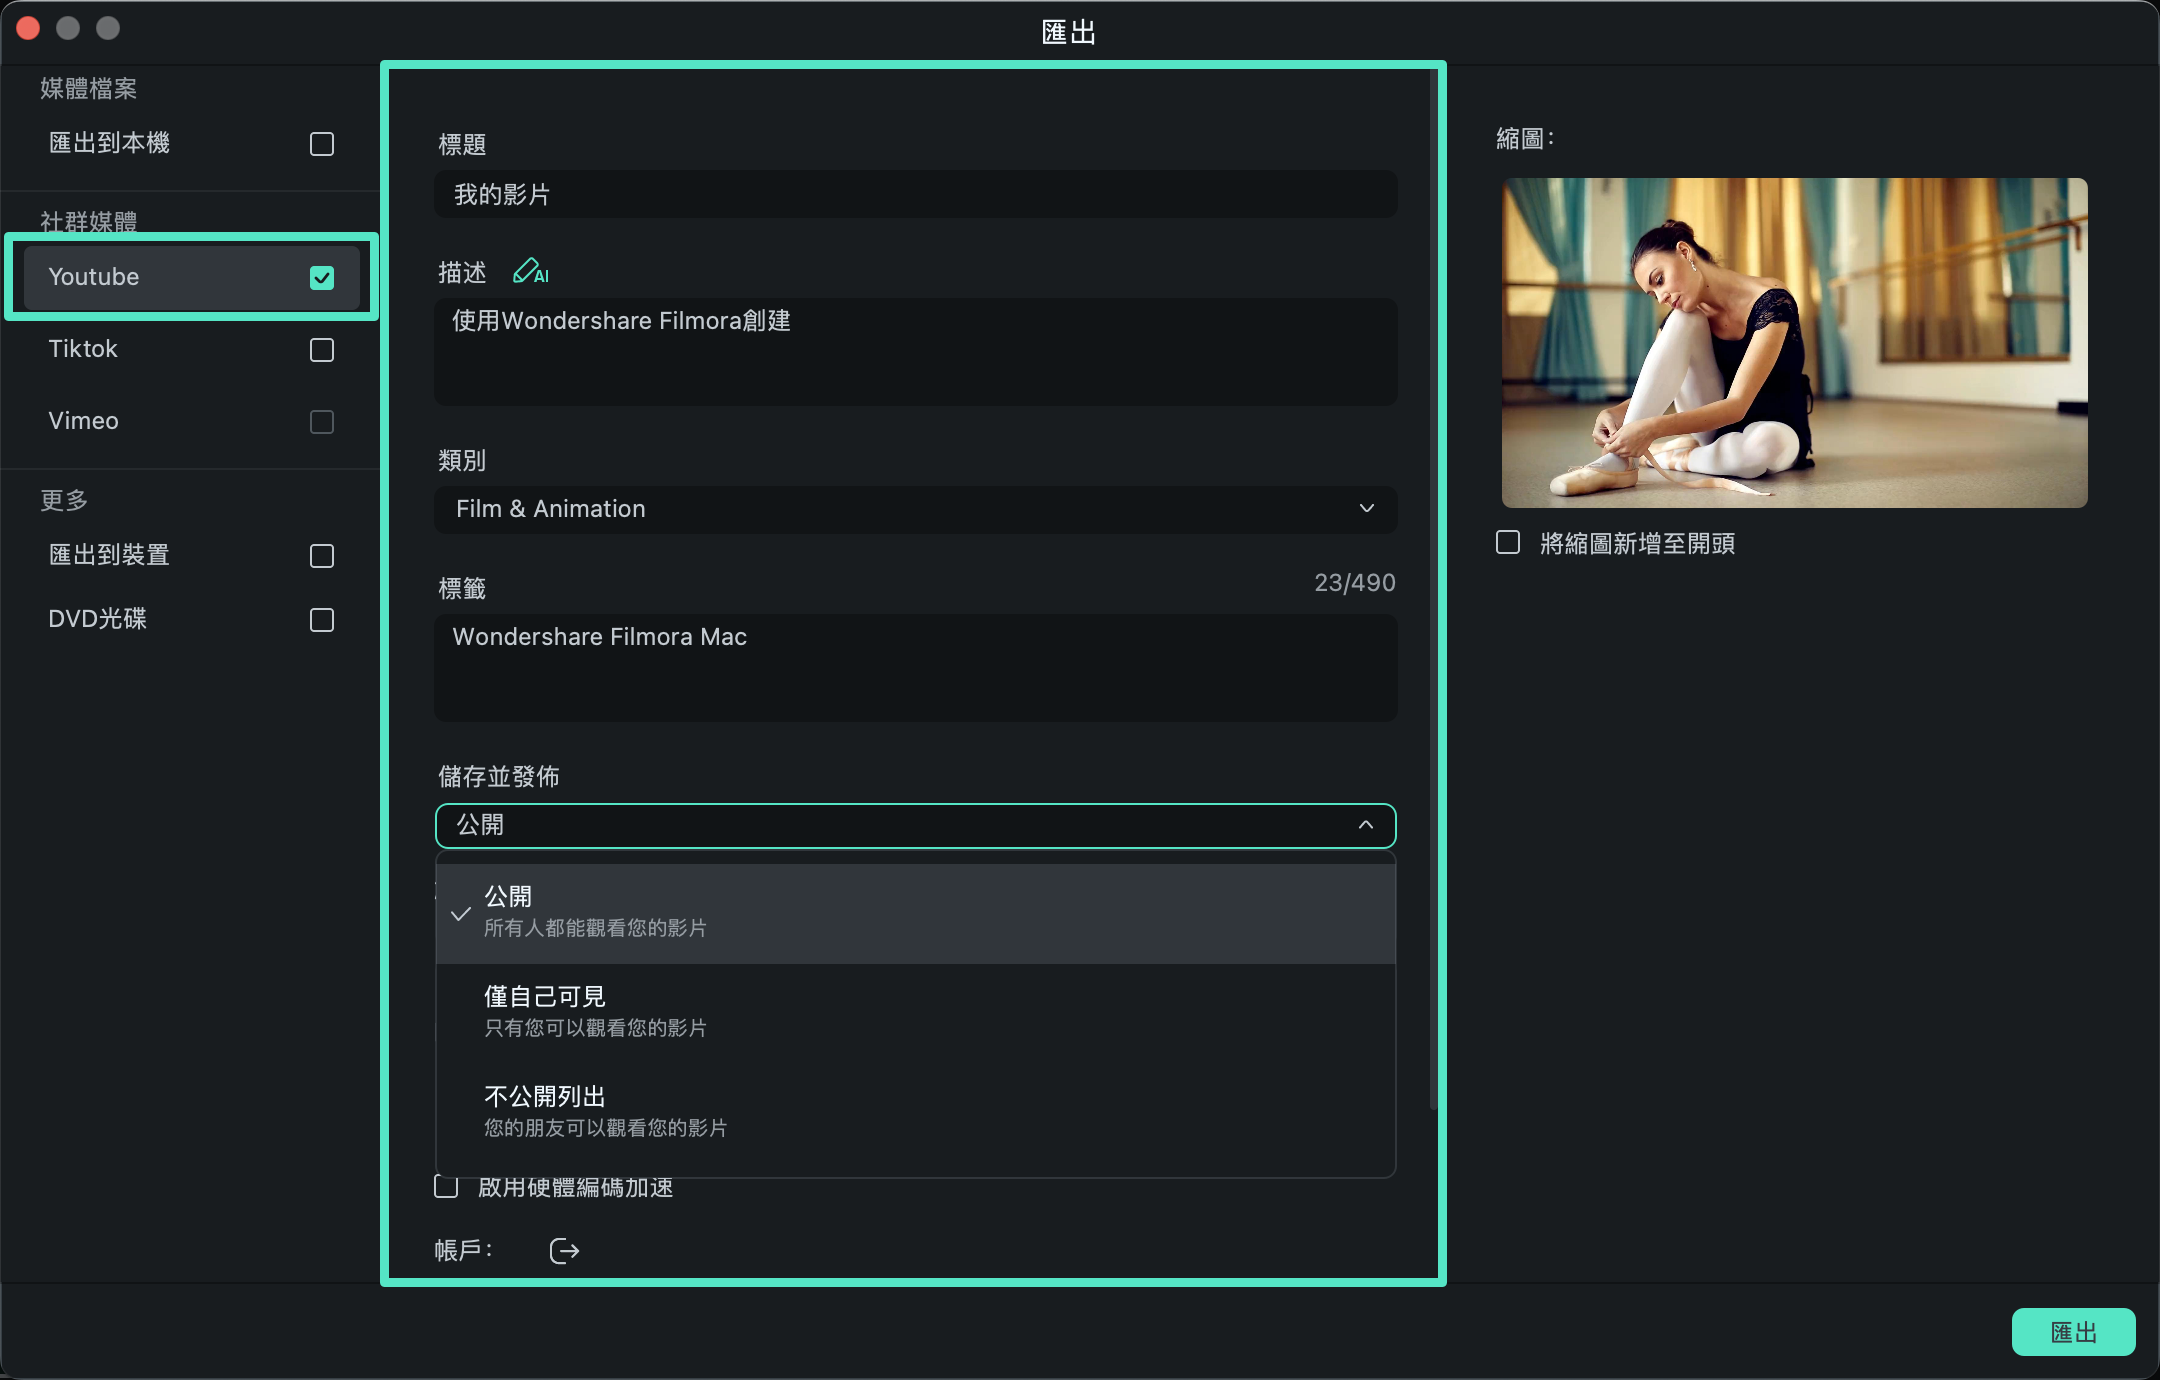Select 僅自己可見 privacy option
The width and height of the screenshot is (2160, 1380).
(916, 1012)
